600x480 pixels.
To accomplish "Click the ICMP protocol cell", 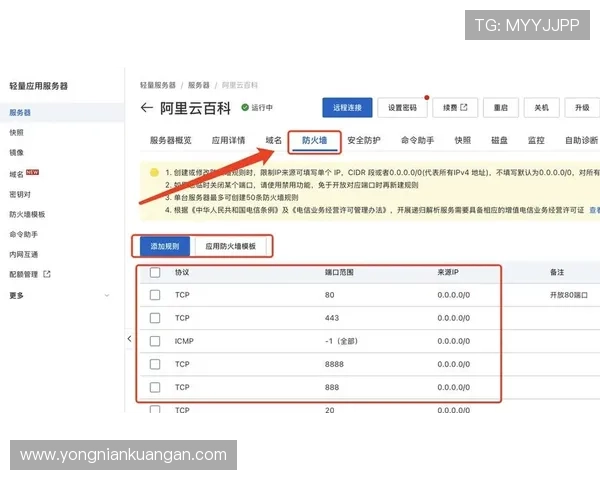I will pos(184,341).
